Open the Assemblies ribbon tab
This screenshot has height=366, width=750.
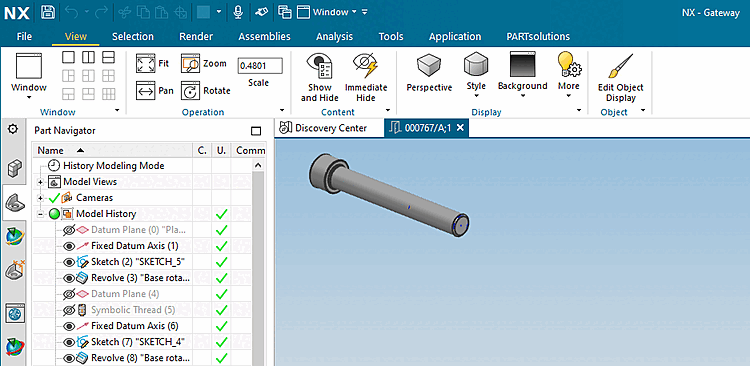tap(265, 36)
